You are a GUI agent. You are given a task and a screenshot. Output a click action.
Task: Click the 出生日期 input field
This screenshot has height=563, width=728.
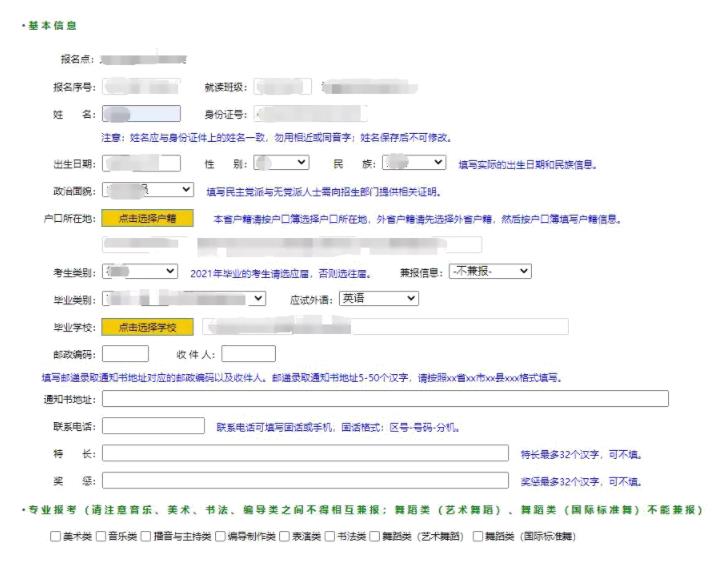click(x=142, y=163)
